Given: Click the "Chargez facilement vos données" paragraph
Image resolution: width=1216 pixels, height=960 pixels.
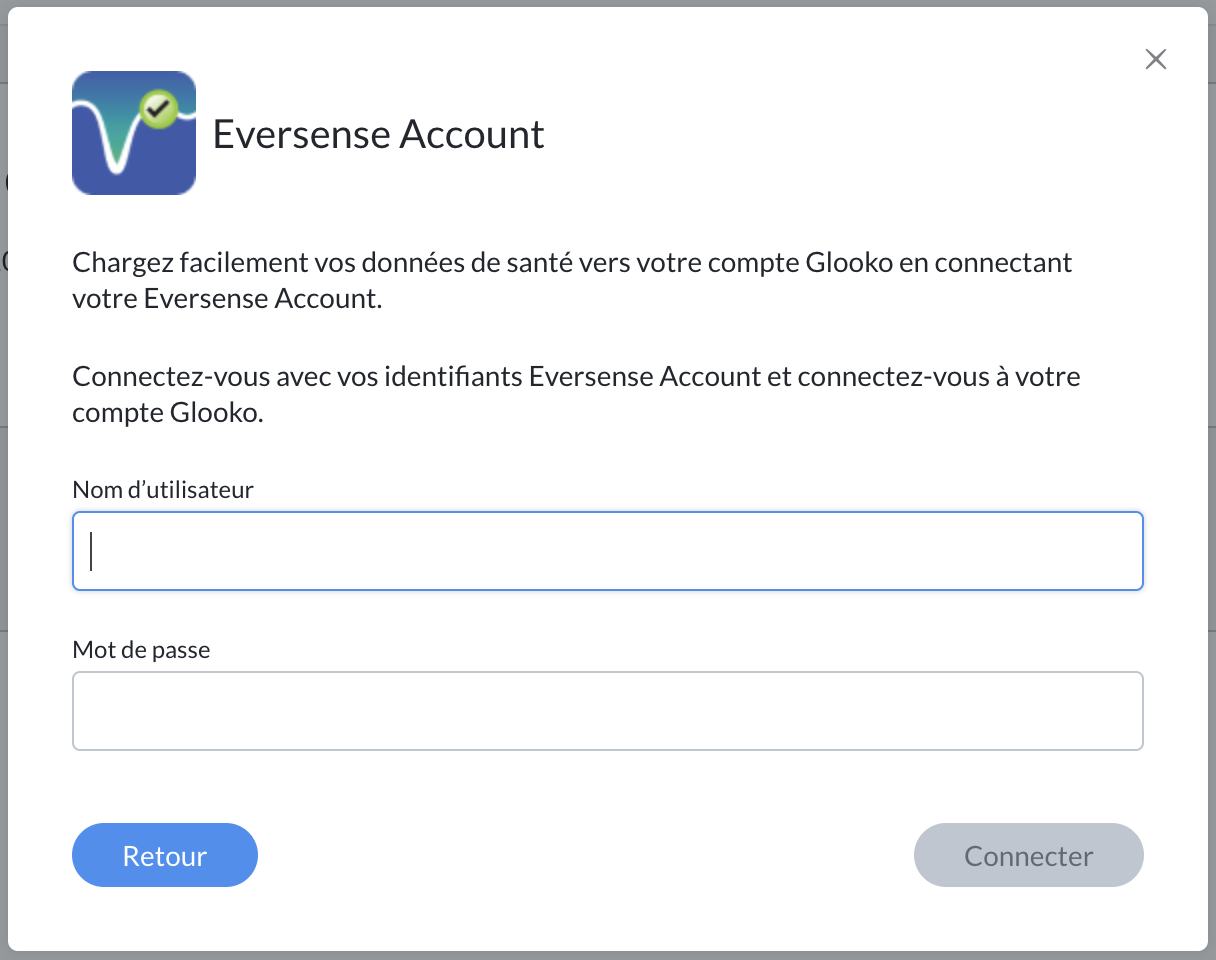Looking at the screenshot, I should pyautogui.click(x=573, y=281).
